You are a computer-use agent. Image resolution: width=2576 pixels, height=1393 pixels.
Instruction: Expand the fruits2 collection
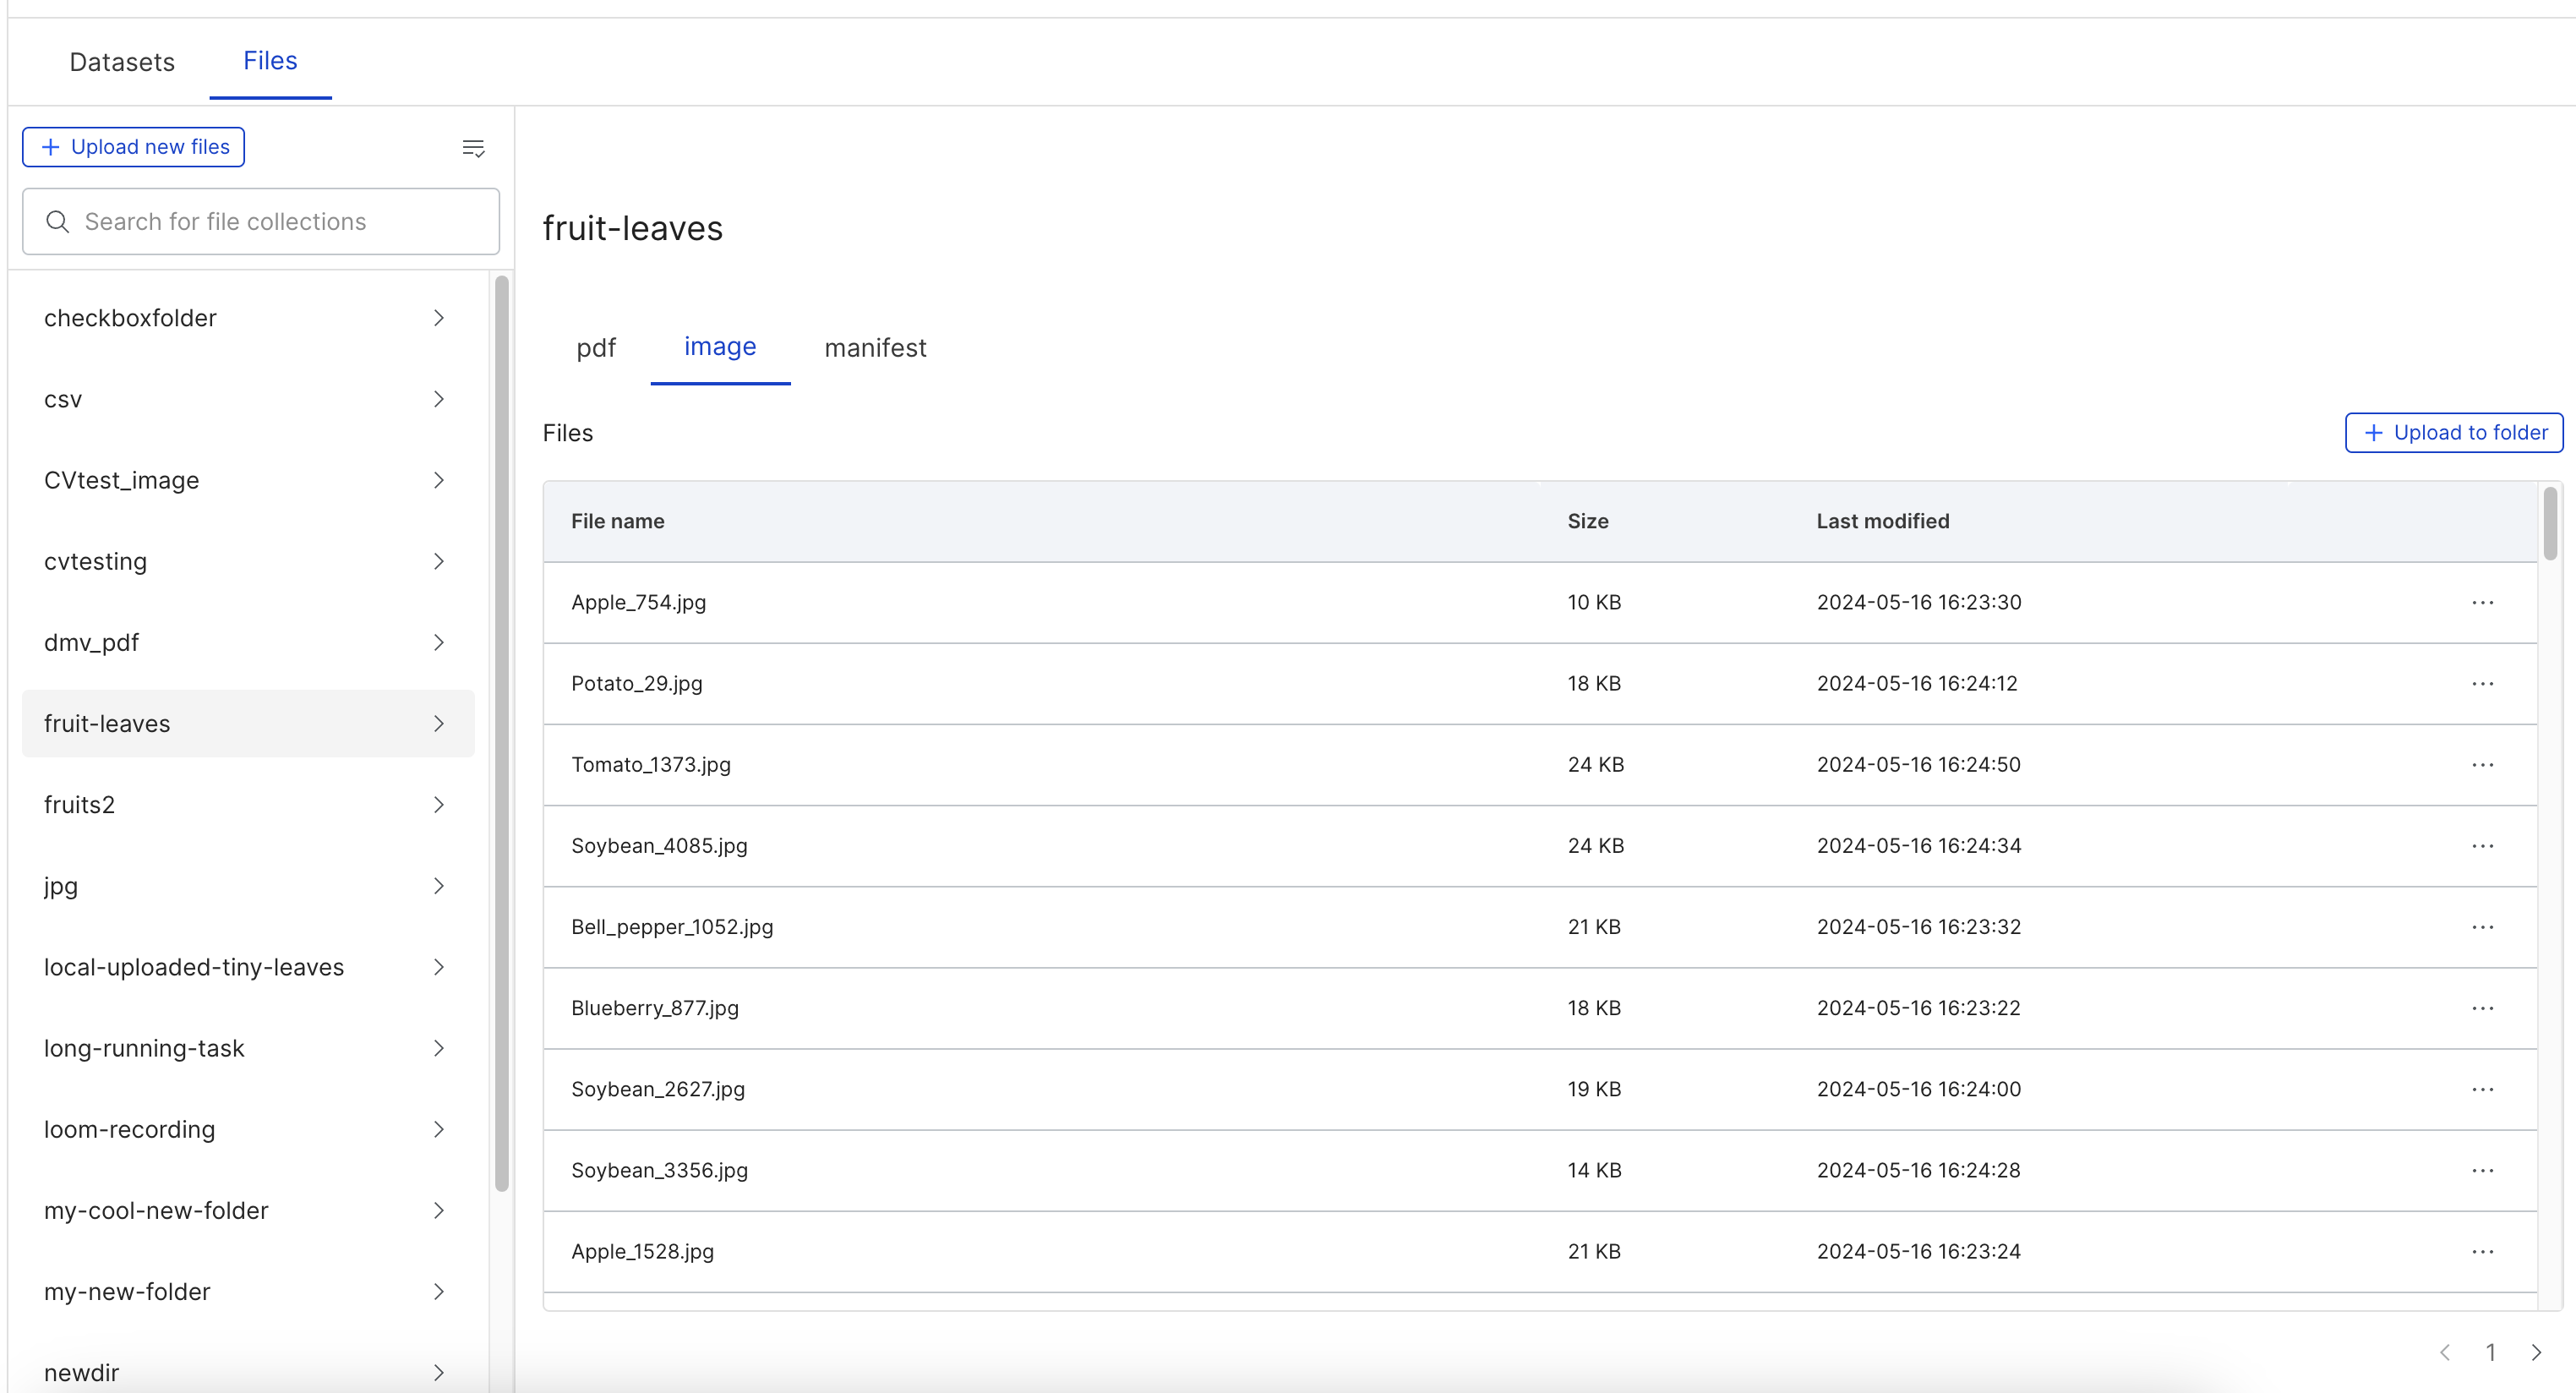coord(443,805)
